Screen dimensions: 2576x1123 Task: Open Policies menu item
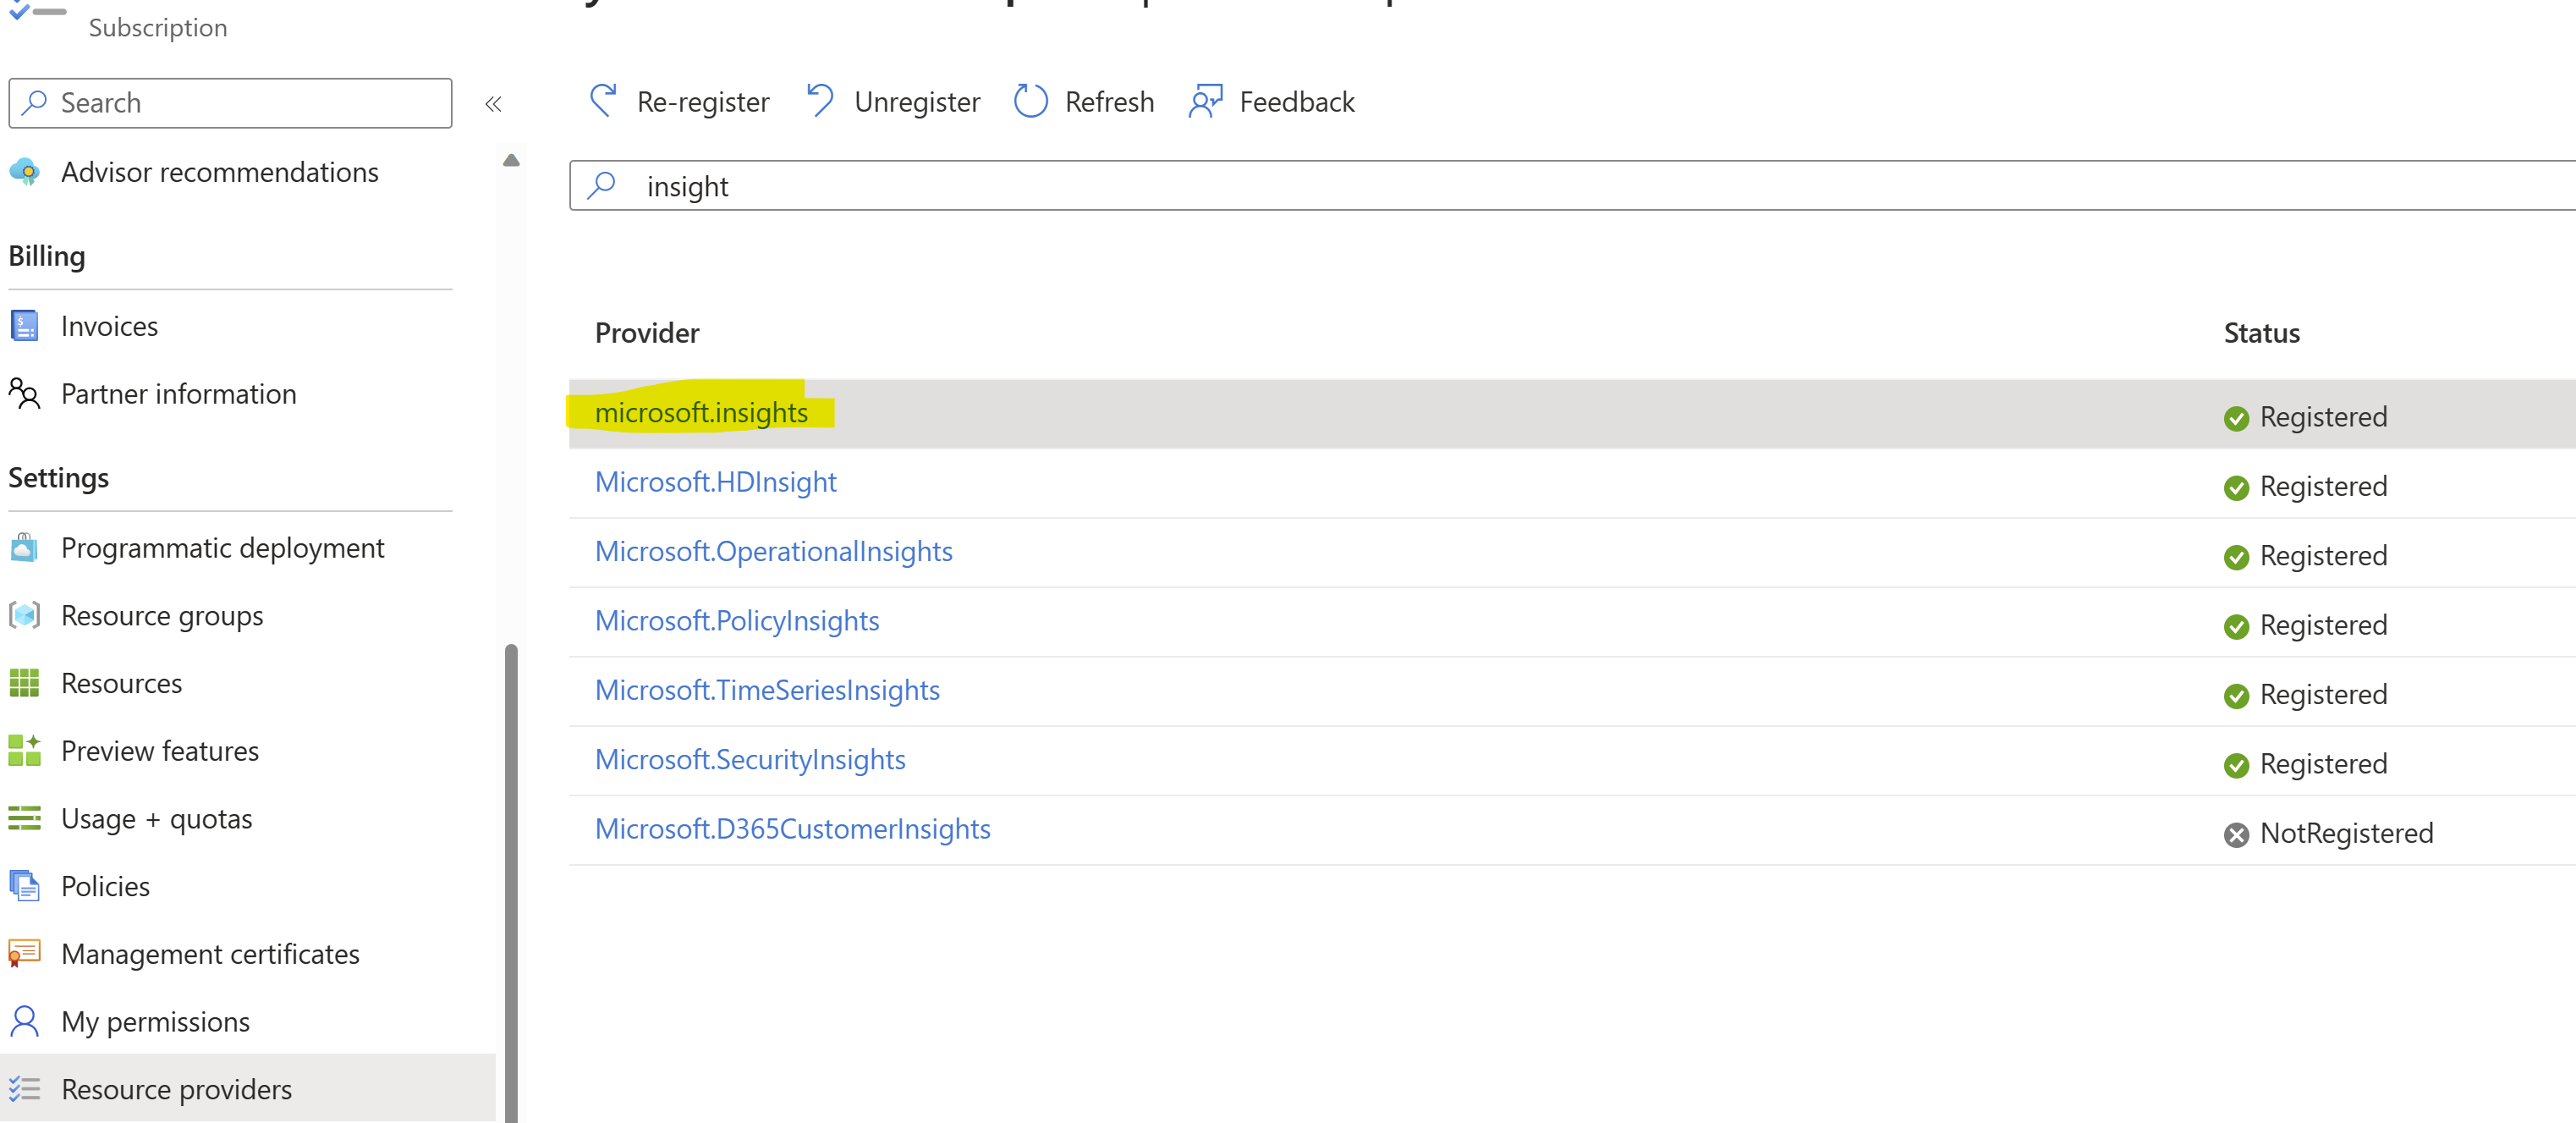[x=105, y=886]
